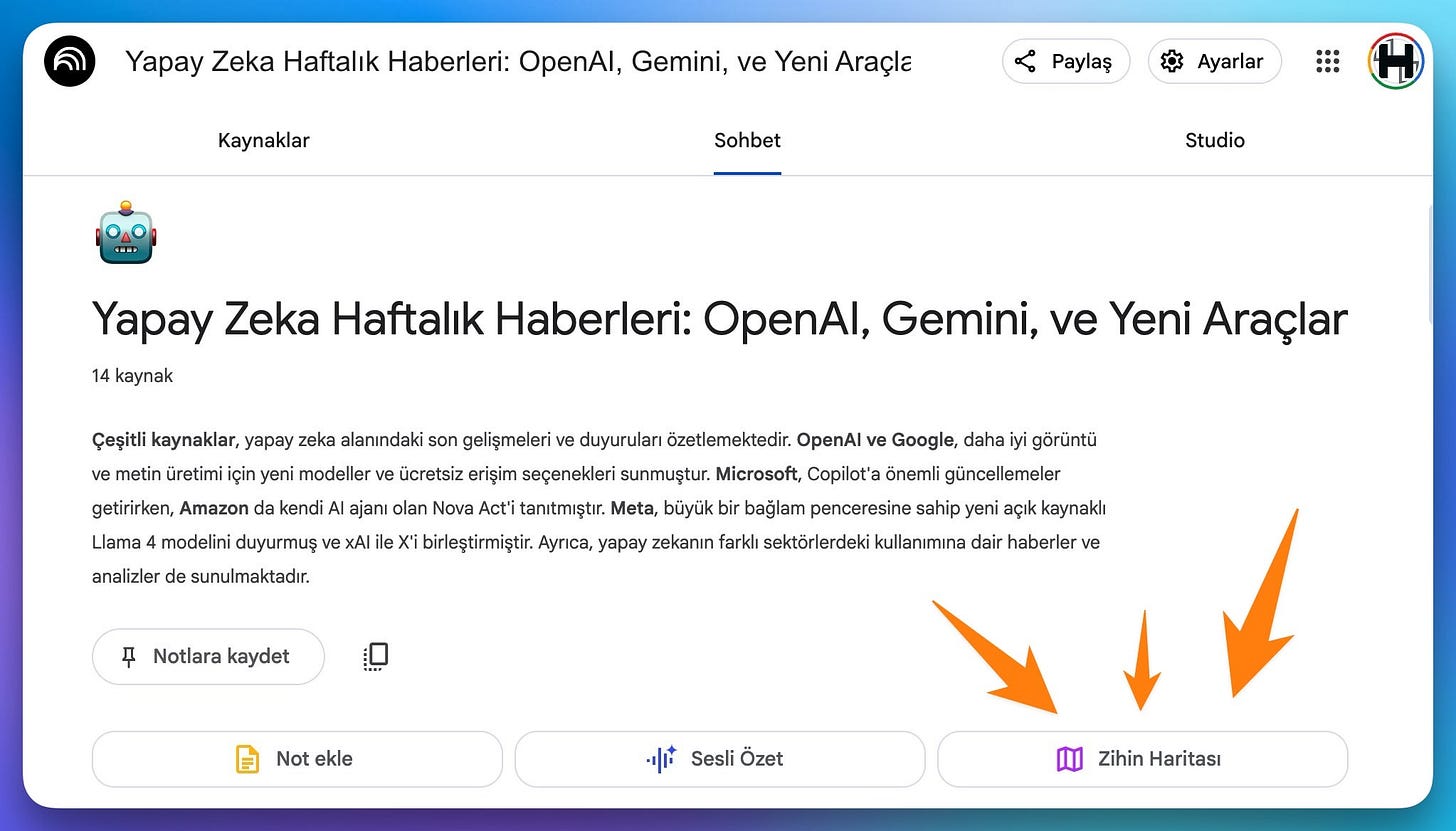This screenshot has height=831, width=1456.
Task: Click the NotebookLM logo icon
Action: click(70, 62)
